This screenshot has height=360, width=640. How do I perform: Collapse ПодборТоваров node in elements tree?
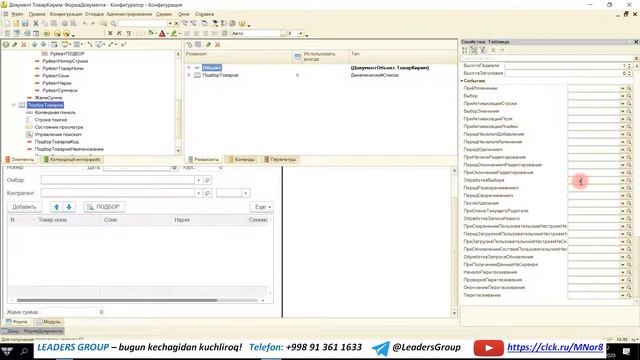coord(14,105)
